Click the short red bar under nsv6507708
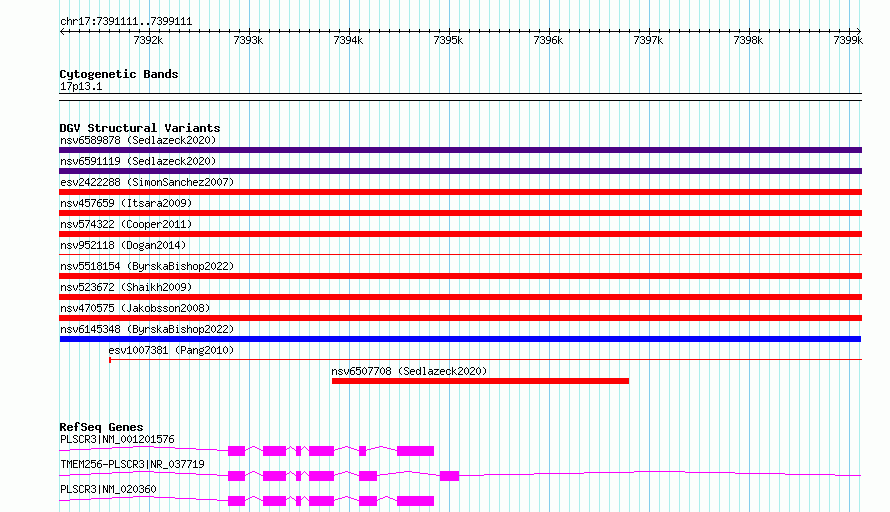 [480, 381]
